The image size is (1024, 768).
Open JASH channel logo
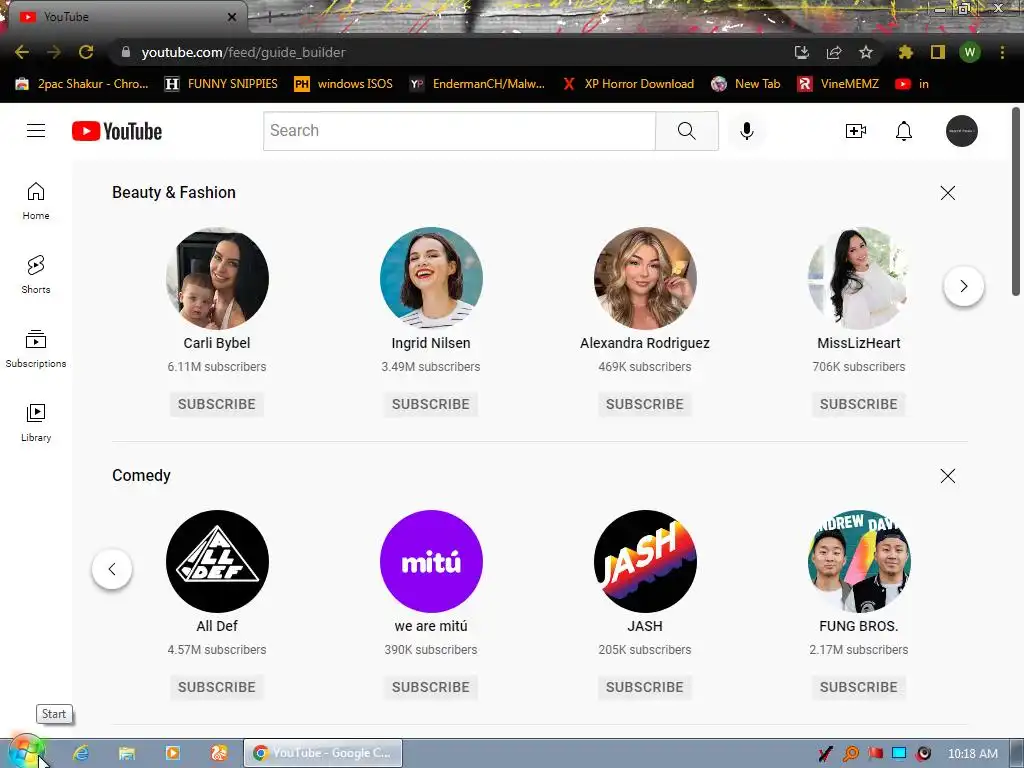[x=645, y=561]
